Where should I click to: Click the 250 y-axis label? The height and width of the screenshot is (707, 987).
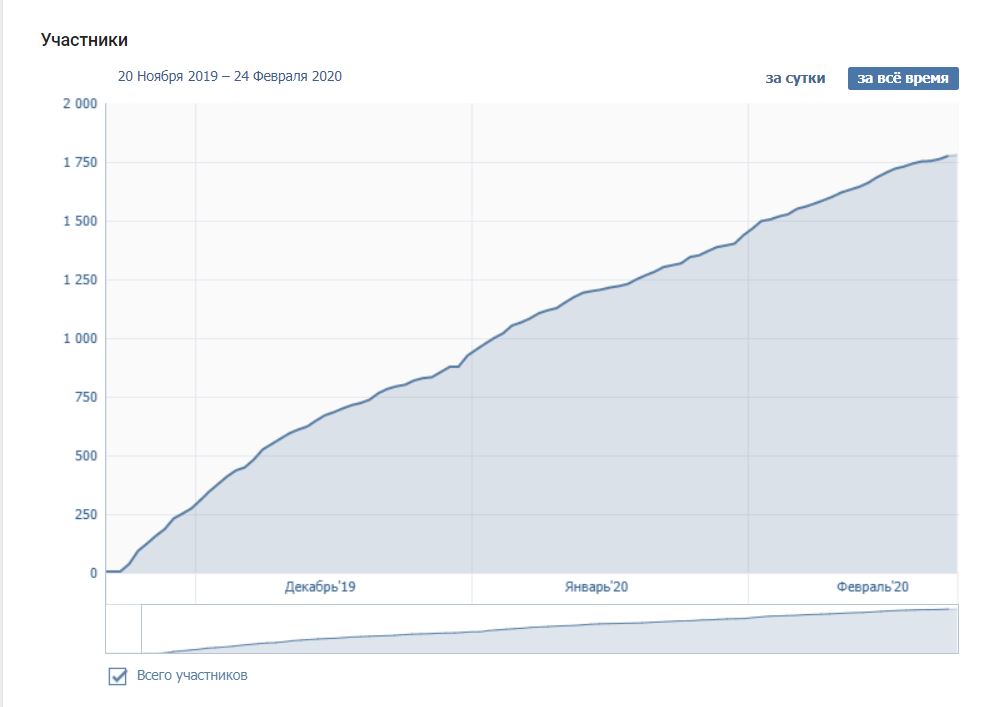(86, 514)
